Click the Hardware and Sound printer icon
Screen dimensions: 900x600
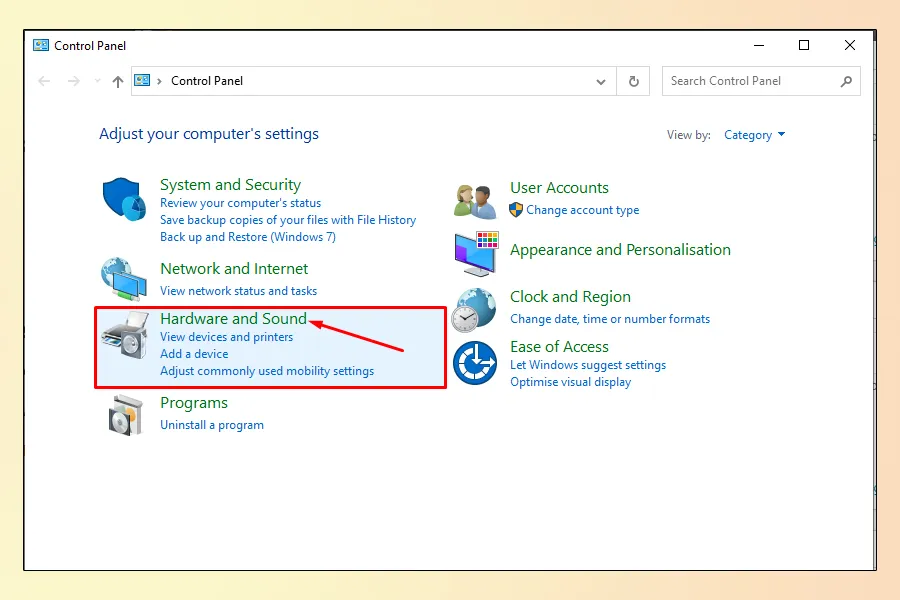[x=125, y=335]
